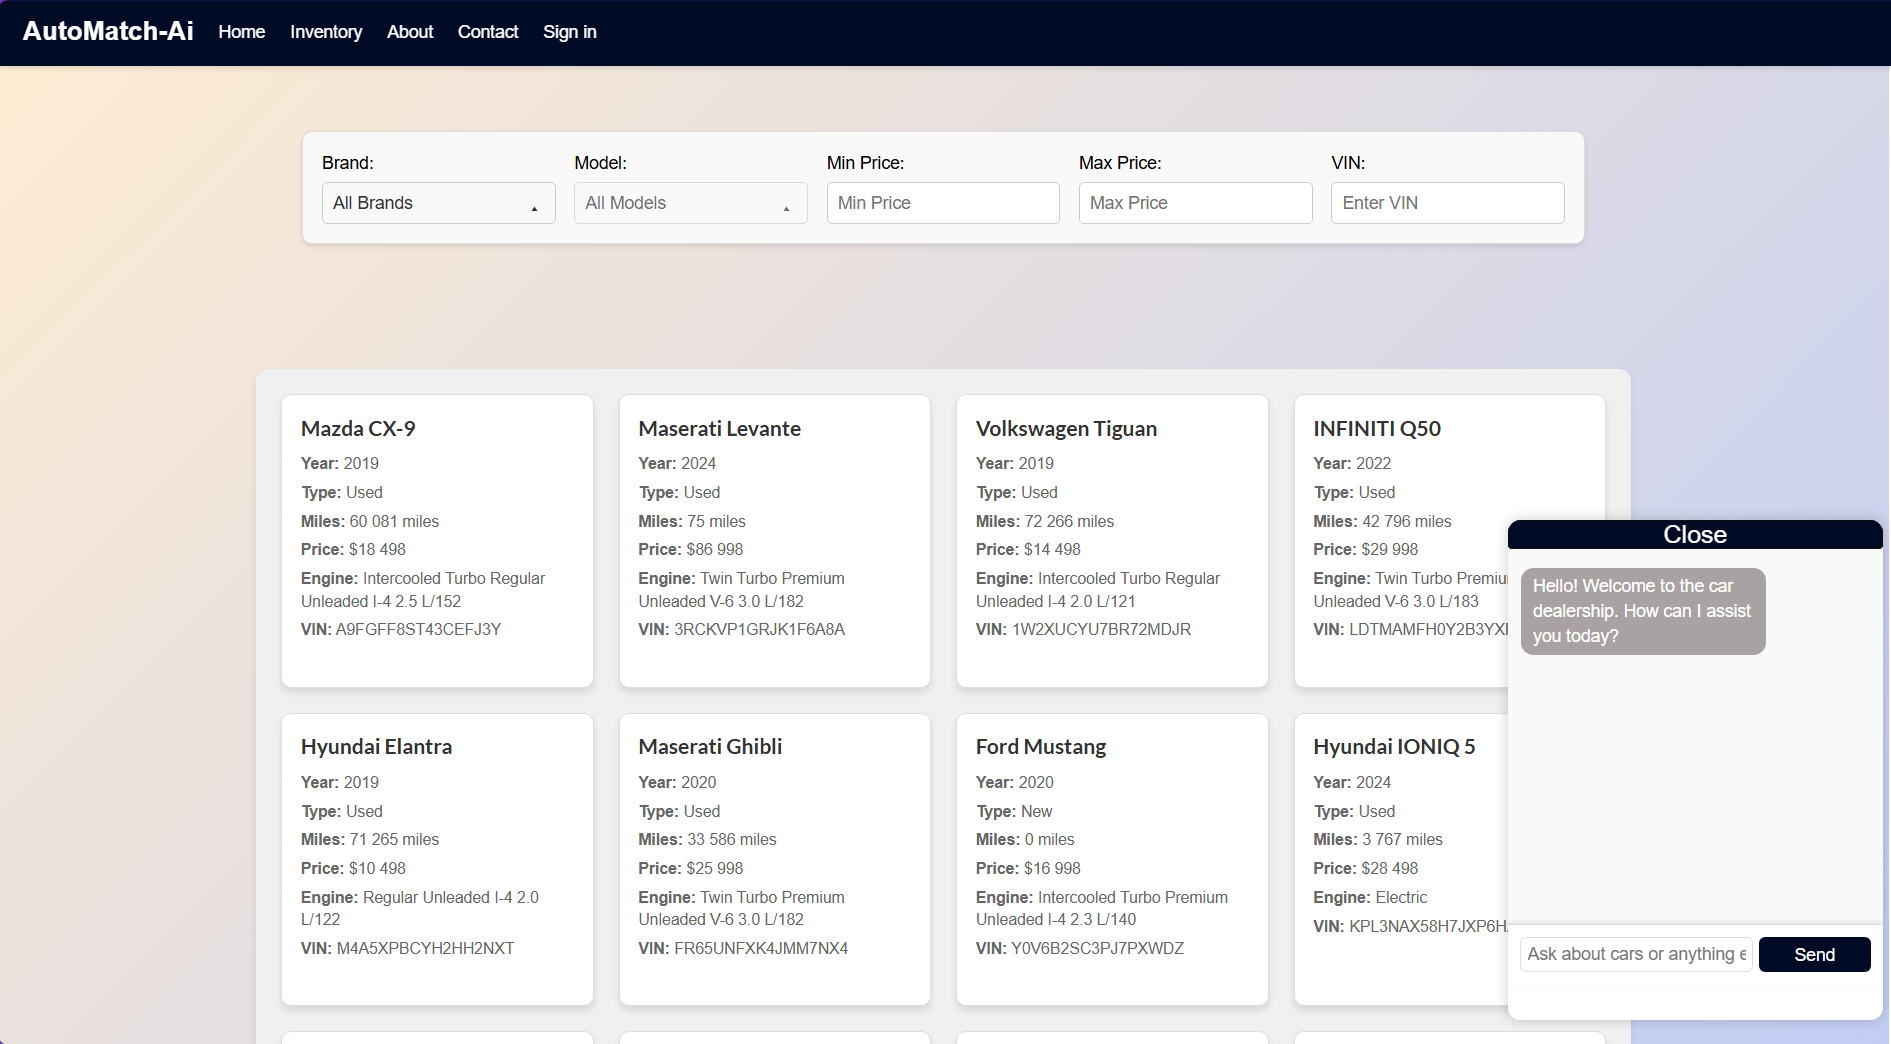
Task: Click VIN A9FGFF8ST43CEFJ3Y on Mazda card
Action: click(418, 630)
